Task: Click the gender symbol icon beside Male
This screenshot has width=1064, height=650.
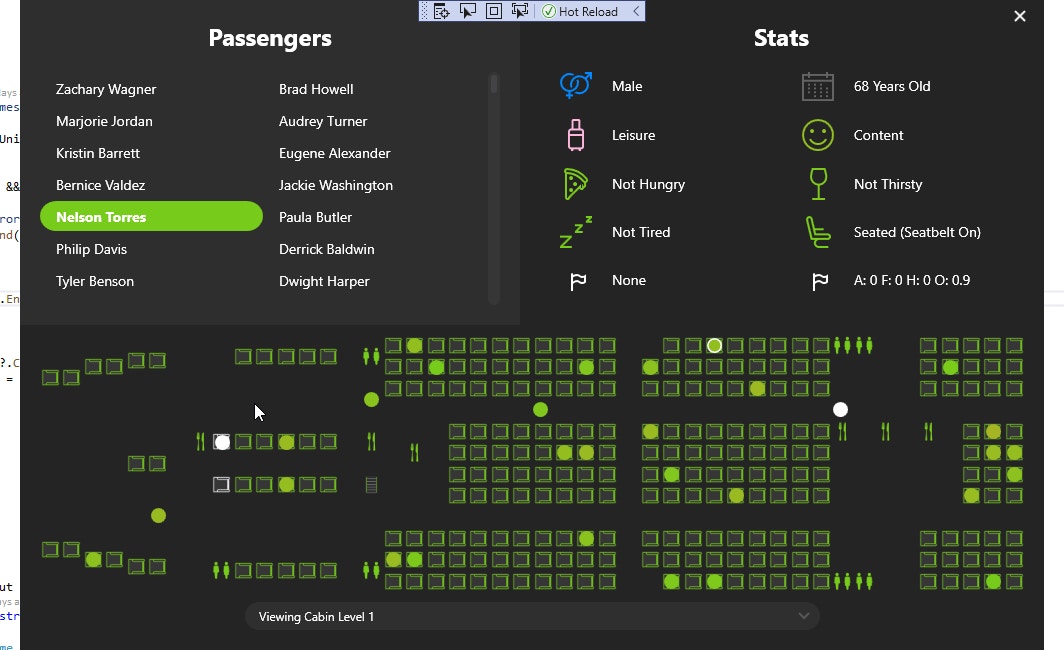Action: [576, 86]
